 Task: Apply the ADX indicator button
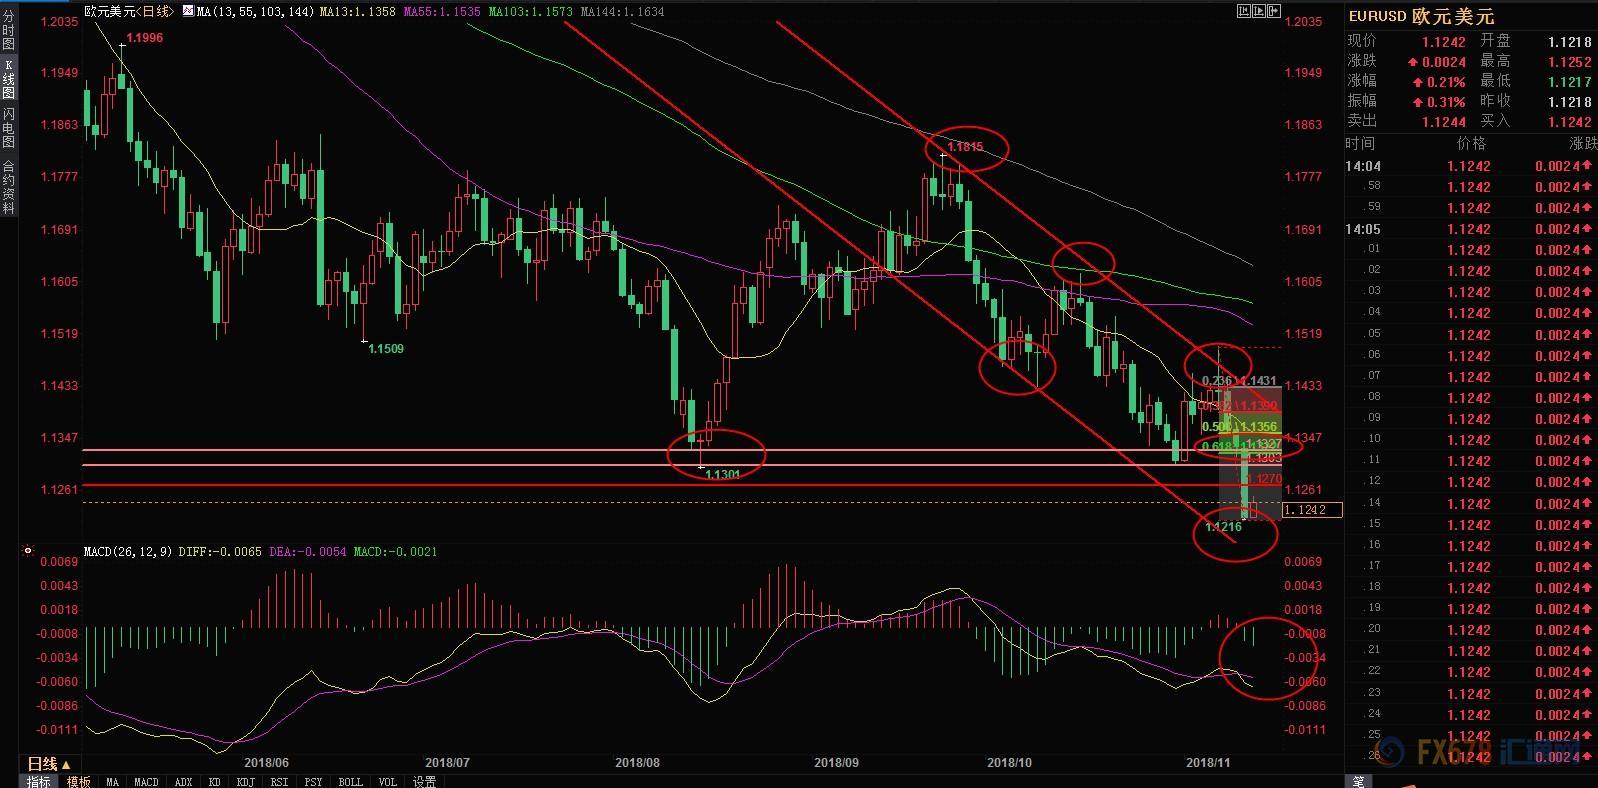pyautogui.click(x=183, y=782)
